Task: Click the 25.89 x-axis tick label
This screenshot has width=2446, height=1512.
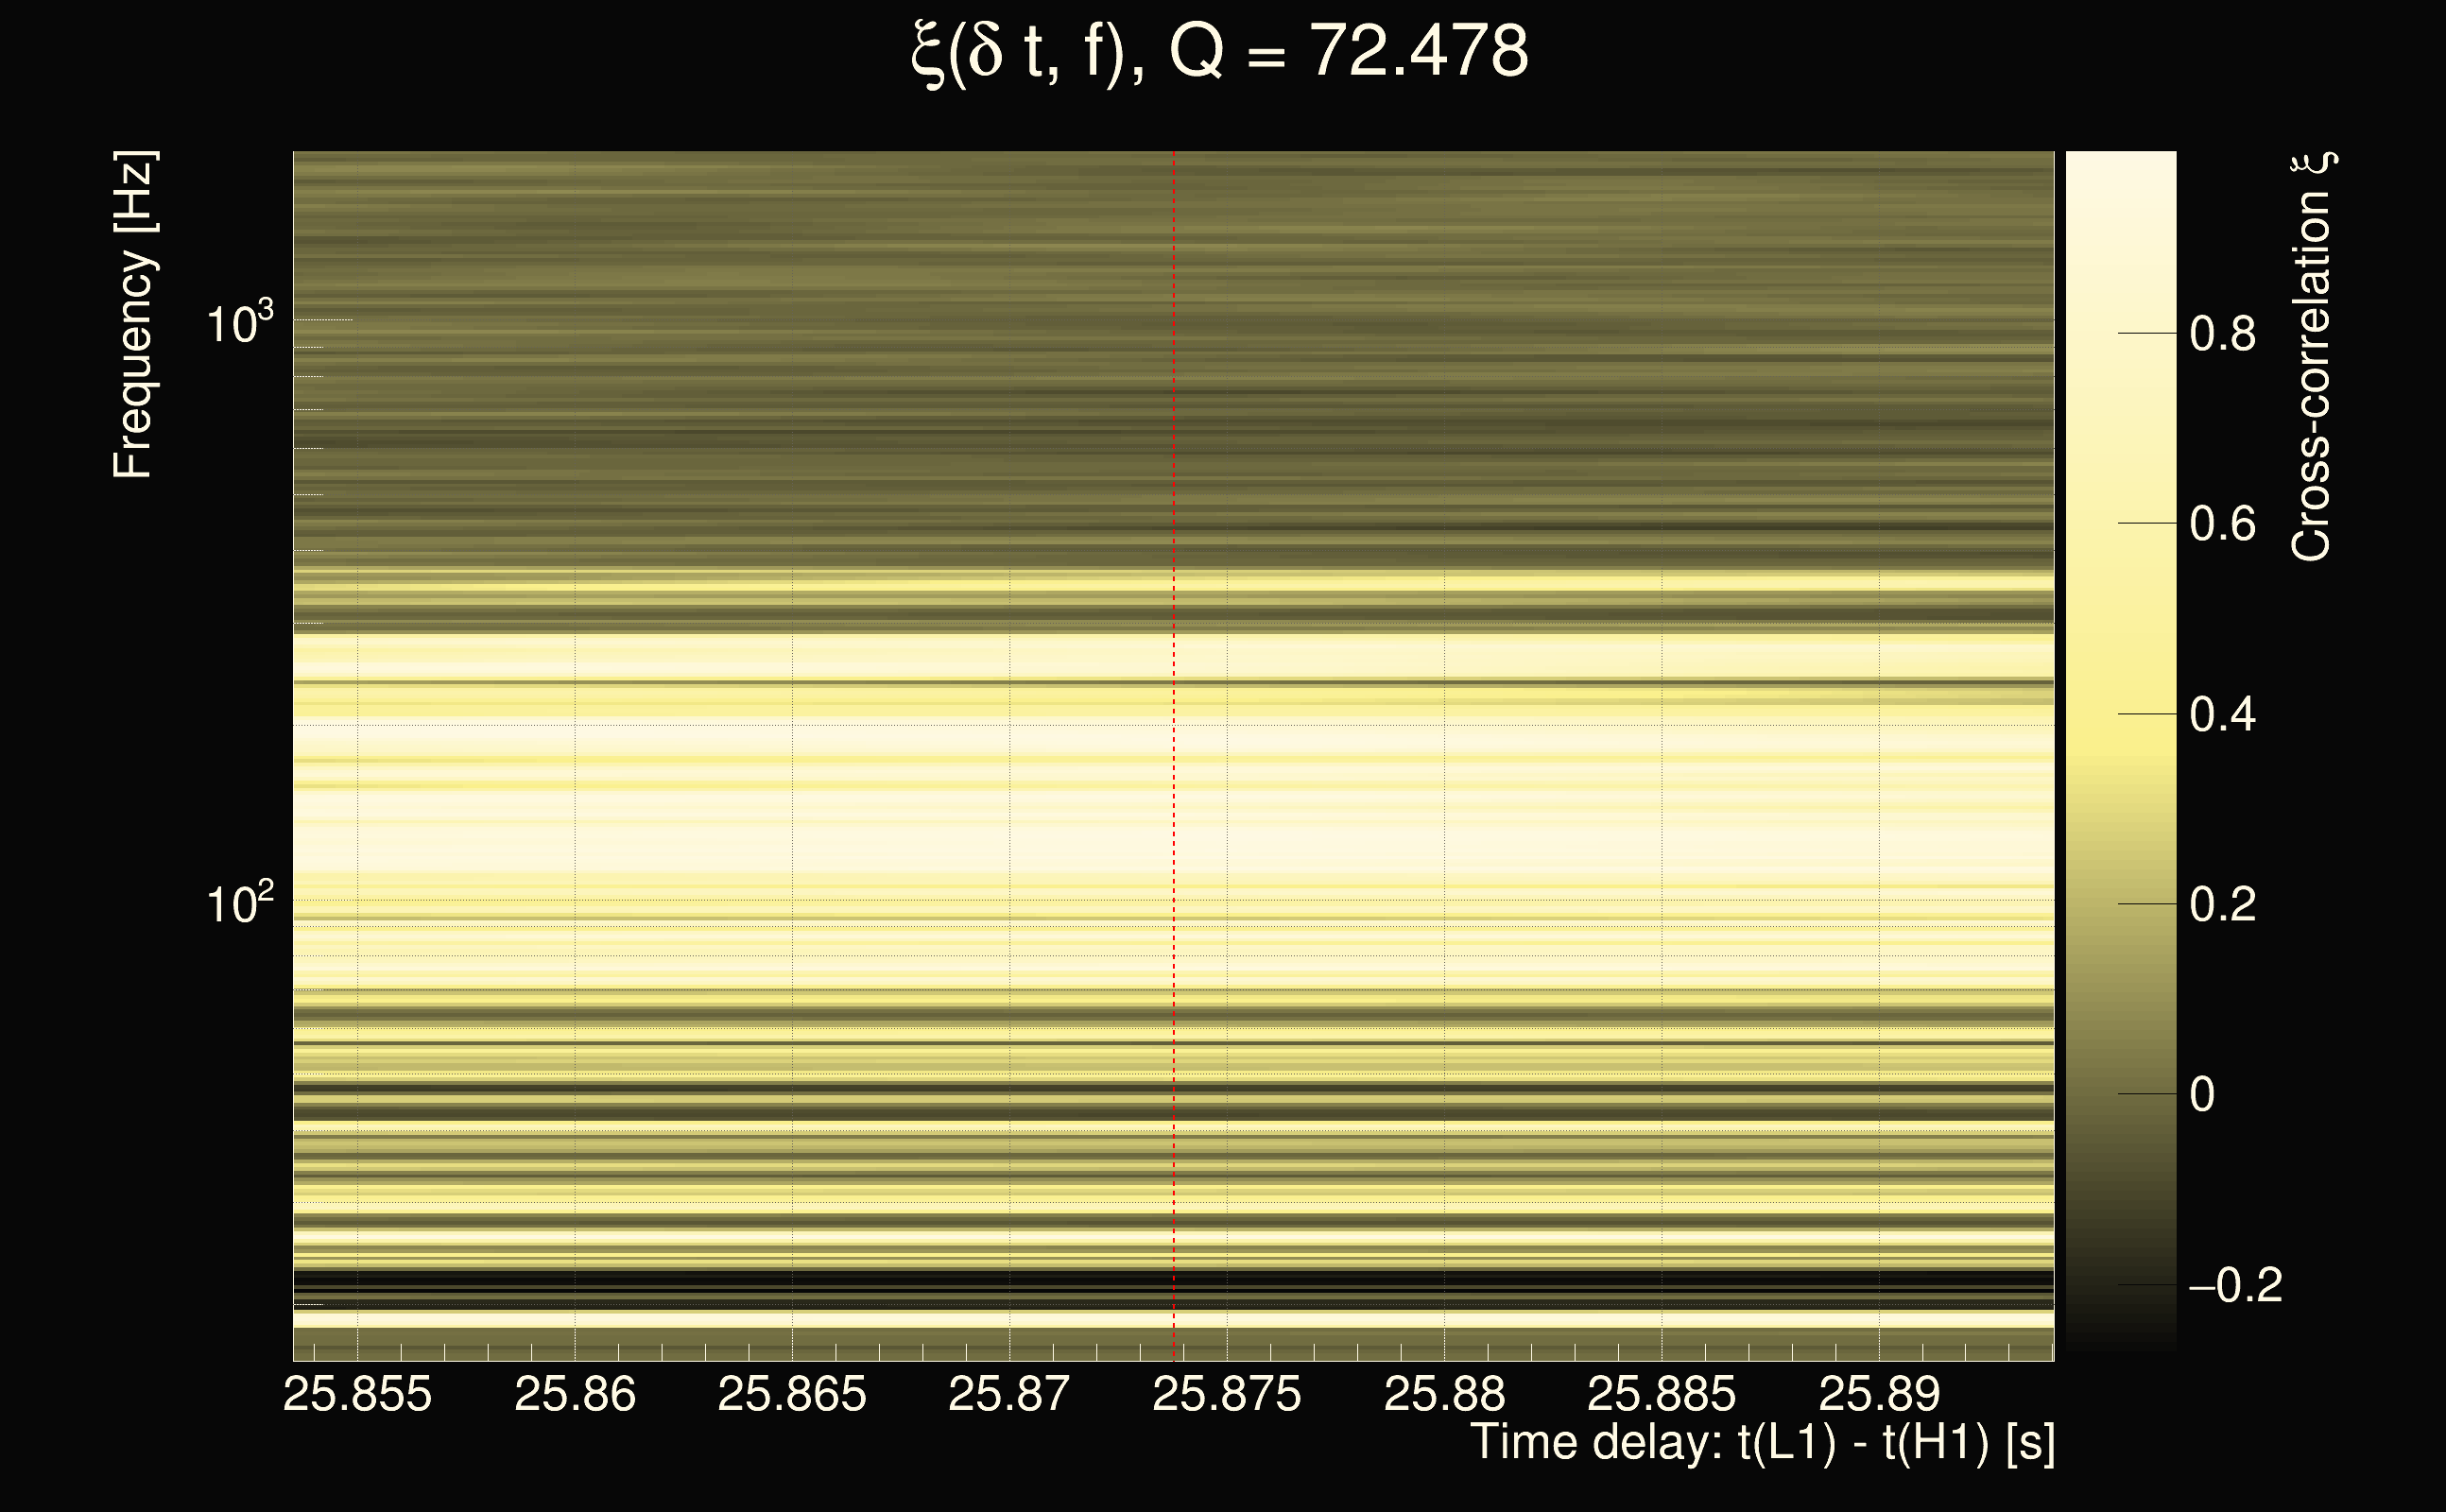Action: point(1879,1394)
